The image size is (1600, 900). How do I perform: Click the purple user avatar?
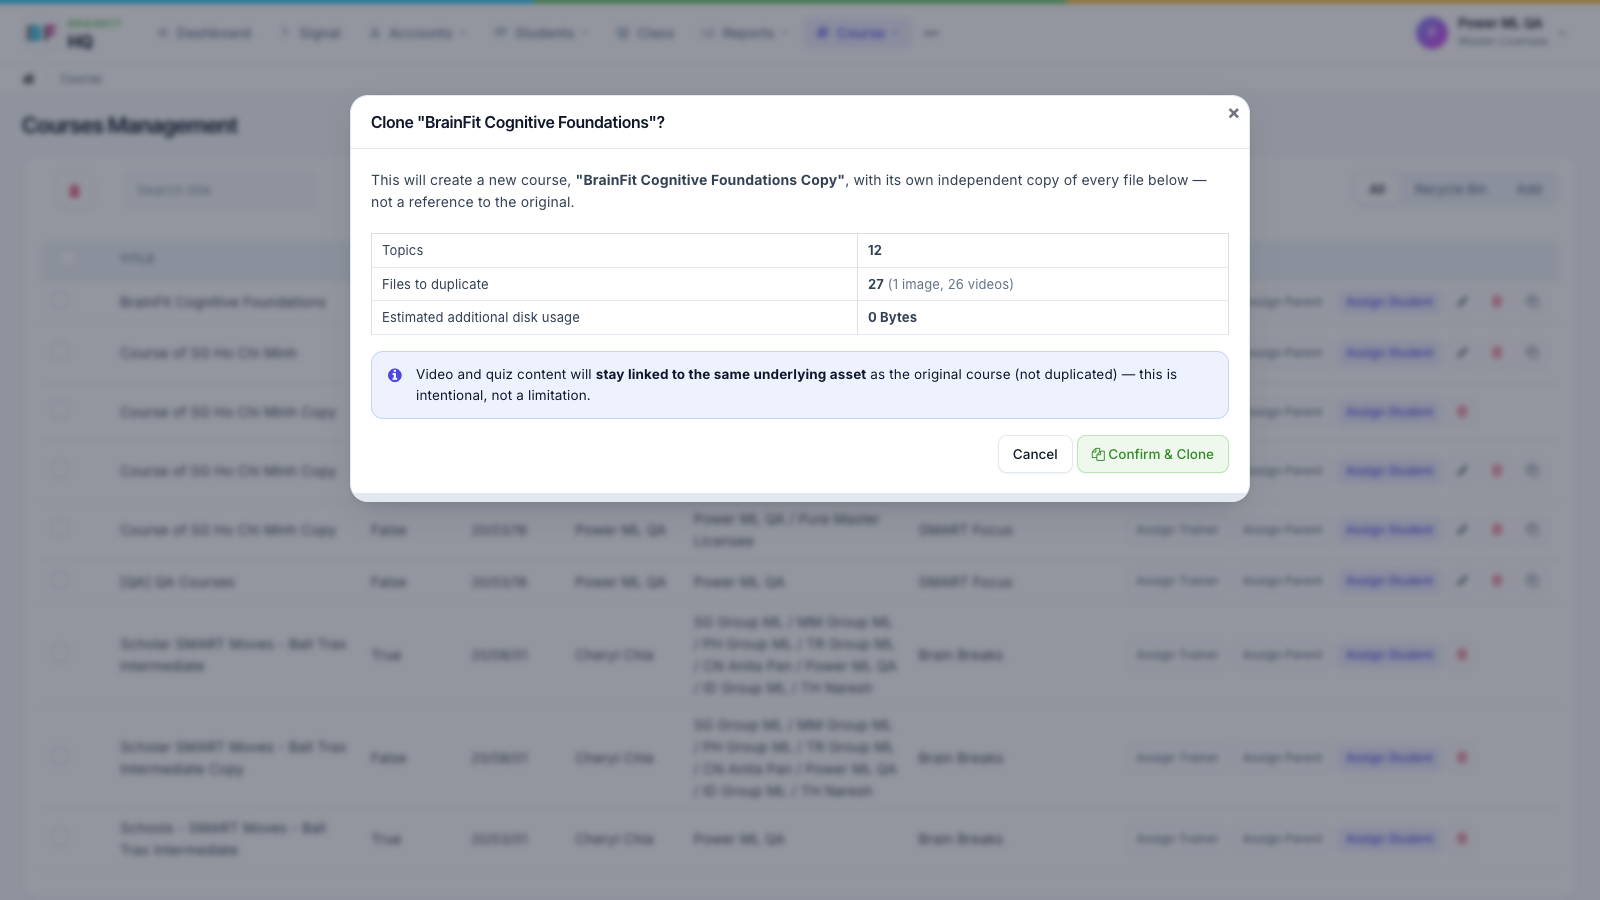[1432, 33]
